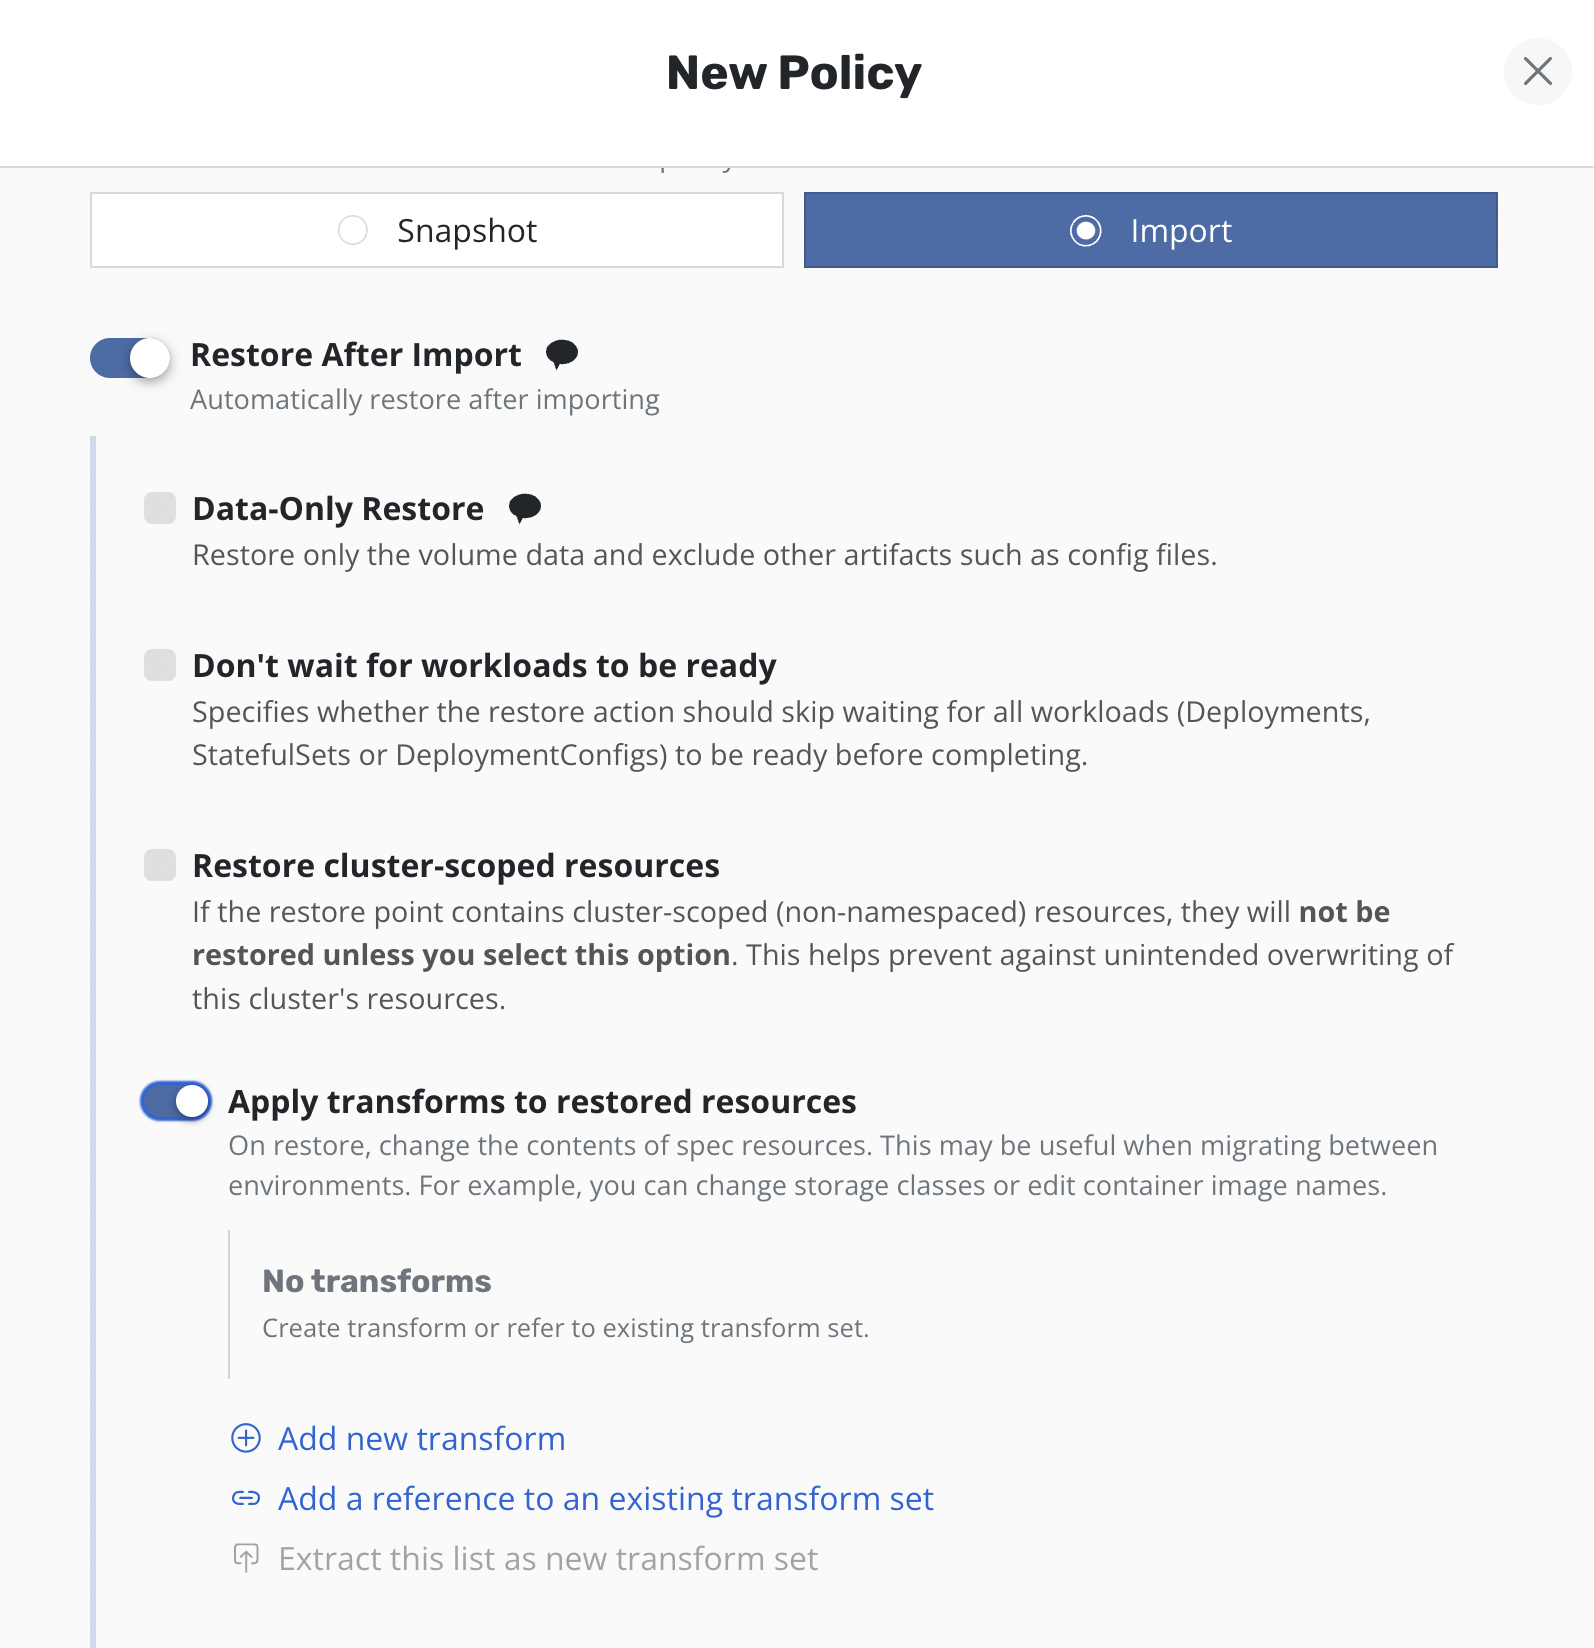This screenshot has width=1594, height=1648.
Task: Tick Restore cluster-scoped resources checkbox
Action: [x=160, y=865]
